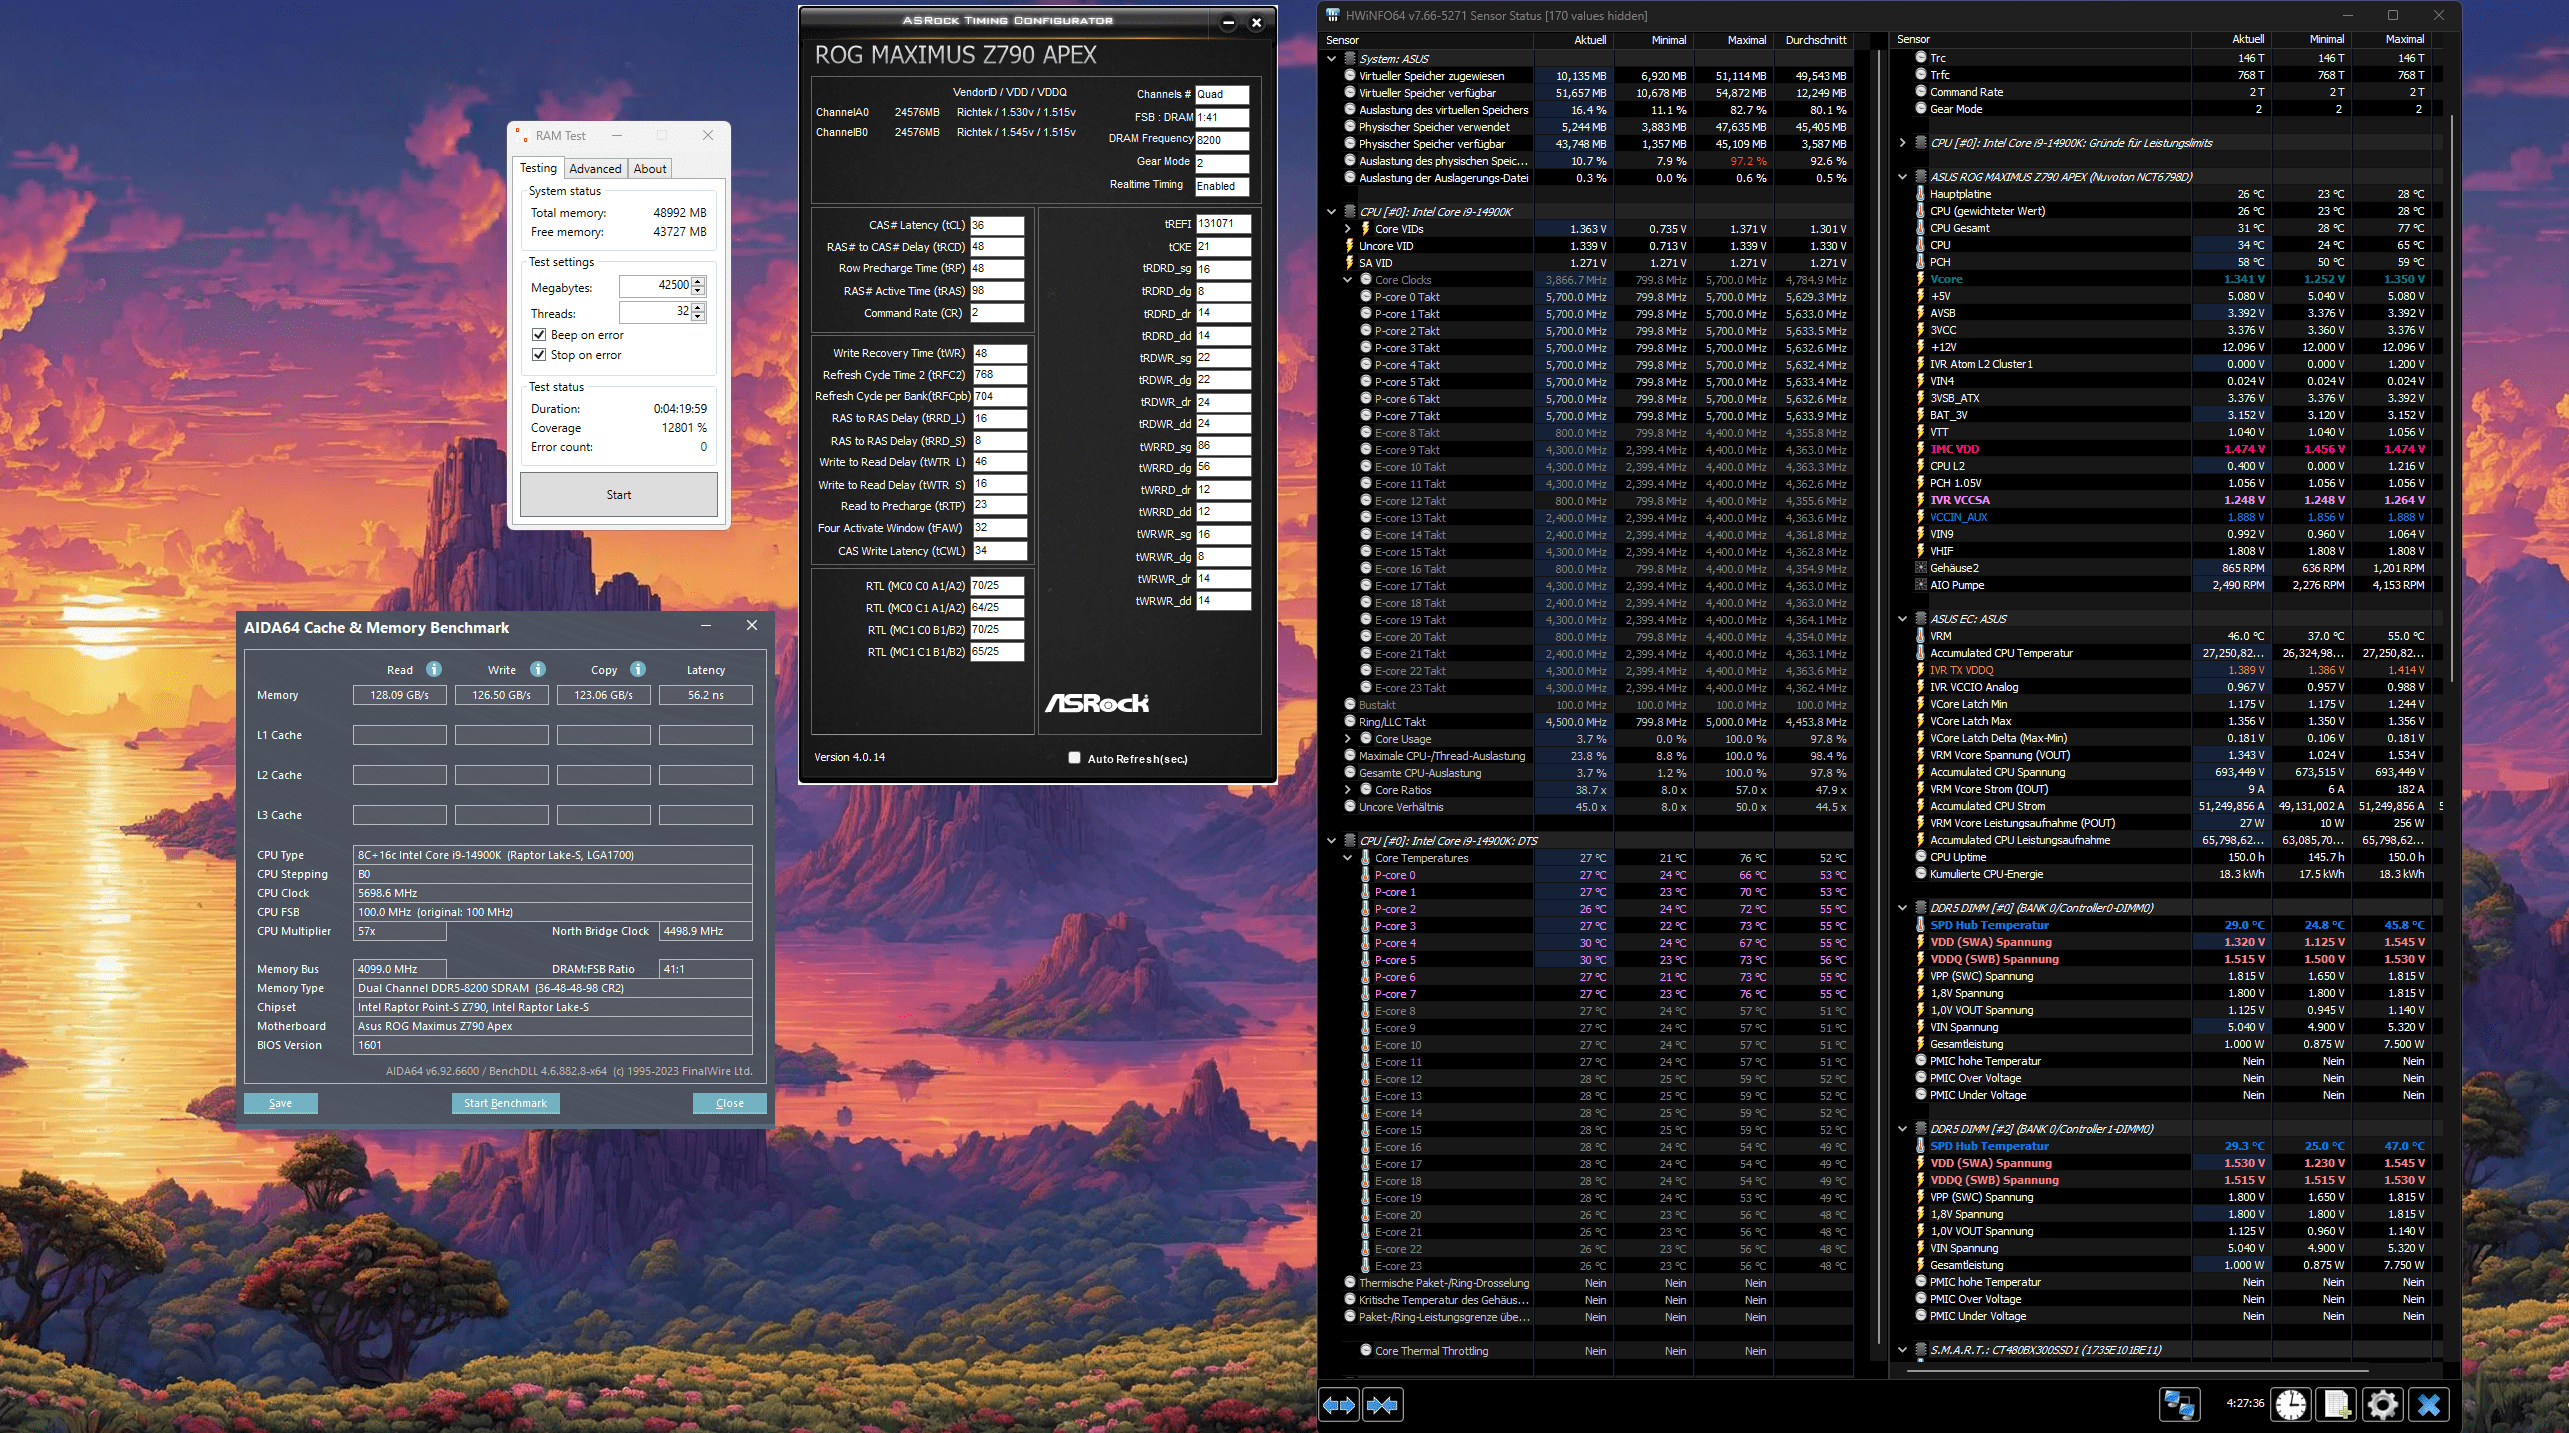The height and width of the screenshot is (1433, 2569).
Task: Click the blue X close-sensors icon
Action: (2429, 1405)
